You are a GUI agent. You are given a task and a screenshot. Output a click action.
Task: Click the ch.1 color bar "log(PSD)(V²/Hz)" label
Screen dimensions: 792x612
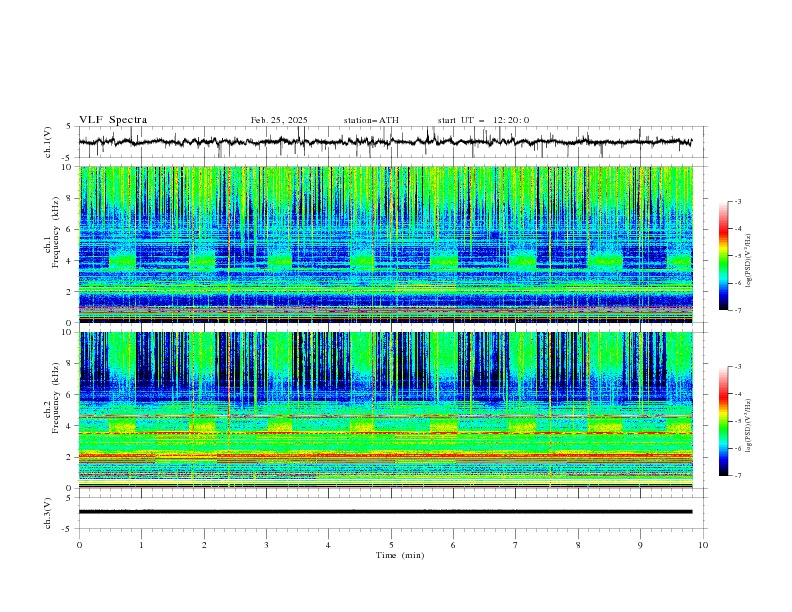749,261
